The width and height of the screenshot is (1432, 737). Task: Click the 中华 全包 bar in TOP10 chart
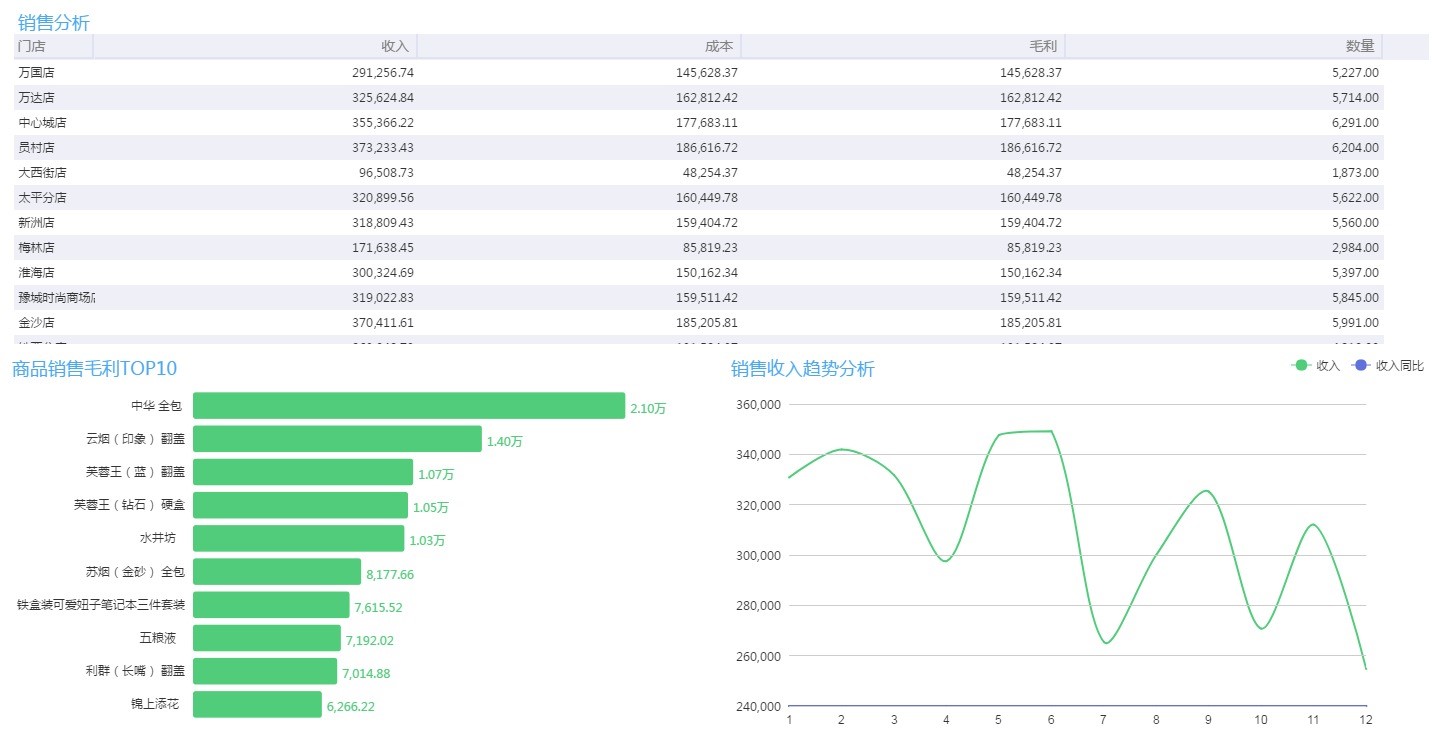pos(408,406)
